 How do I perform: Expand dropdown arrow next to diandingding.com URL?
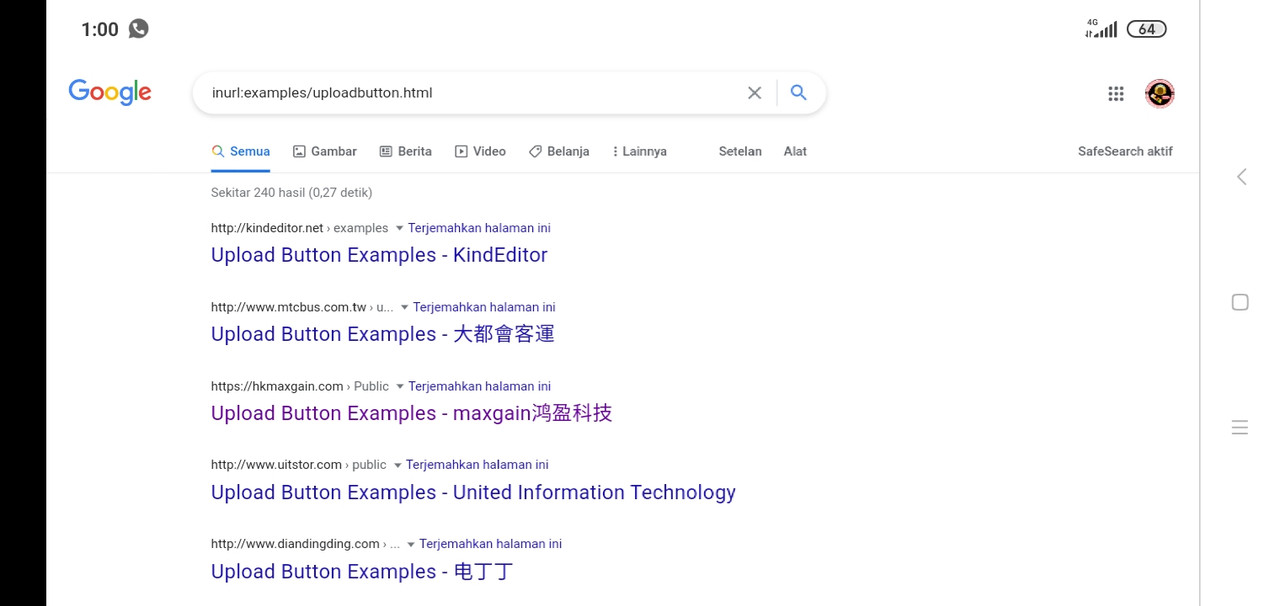click(x=411, y=545)
